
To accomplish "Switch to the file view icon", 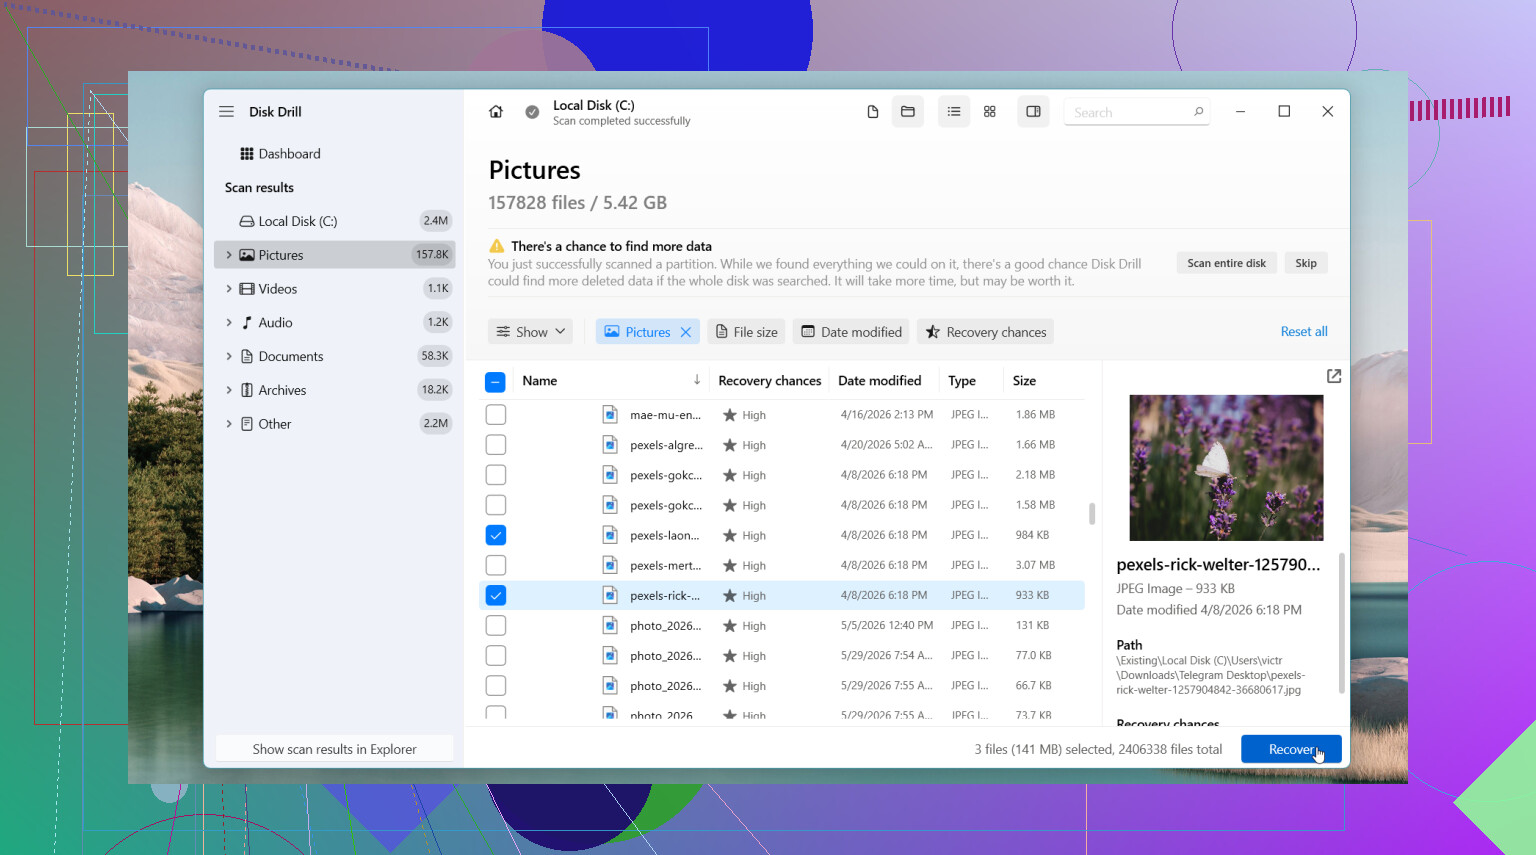I will (x=872, y=112).
